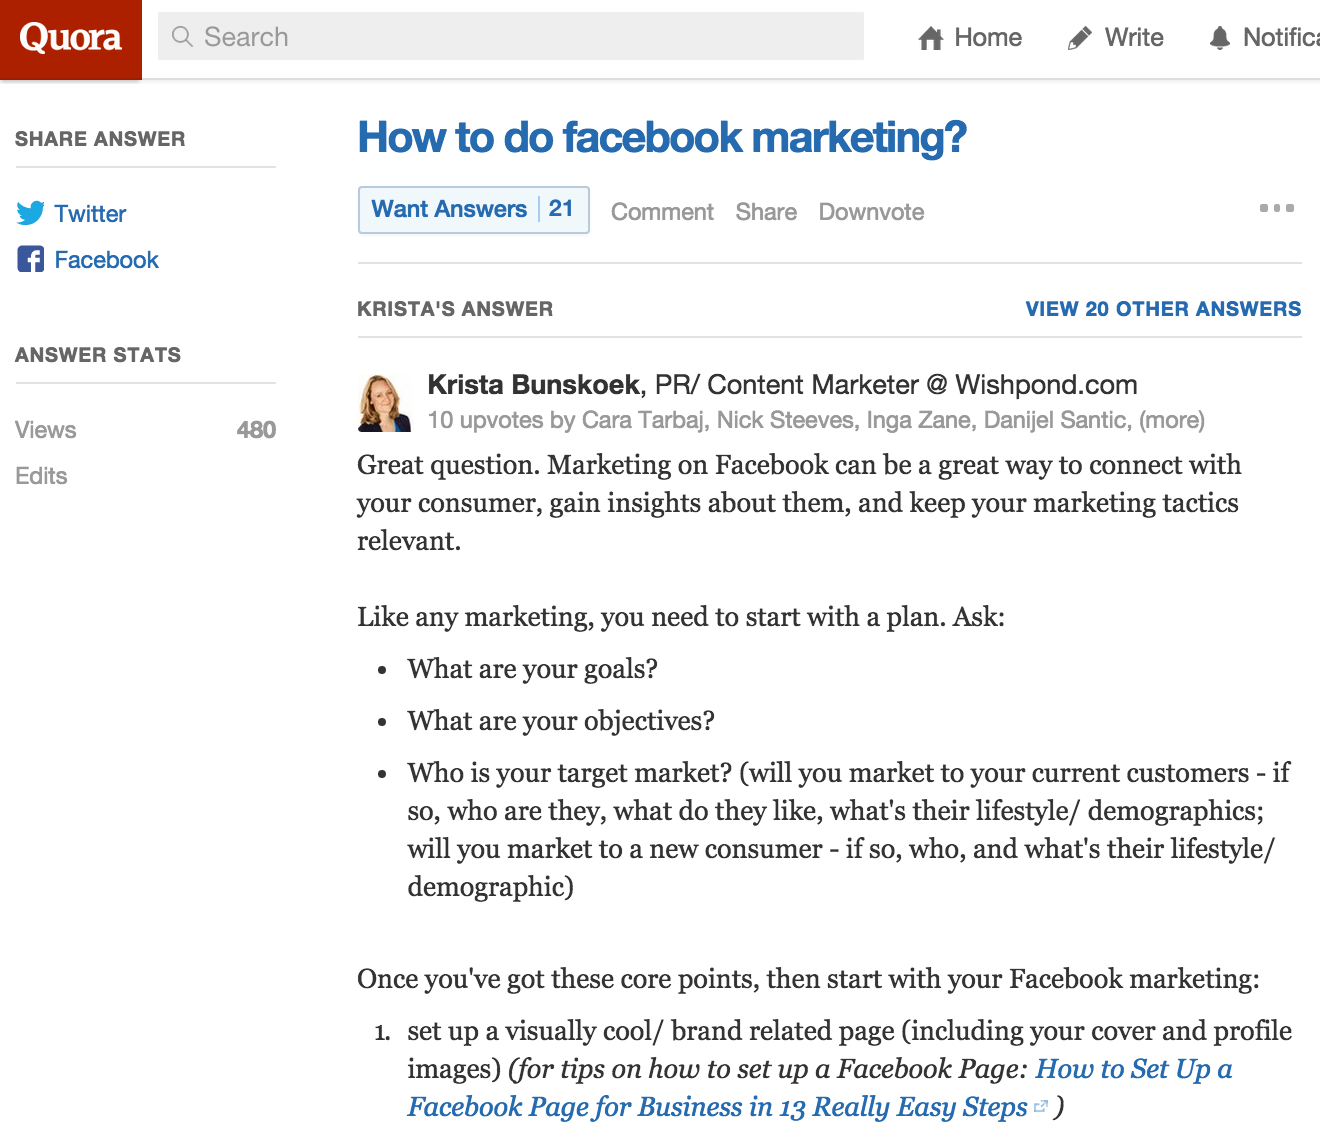Select Home in the top navigation
The width and height of the screenshot is (1320, 1134).
(x=987, y=37)
